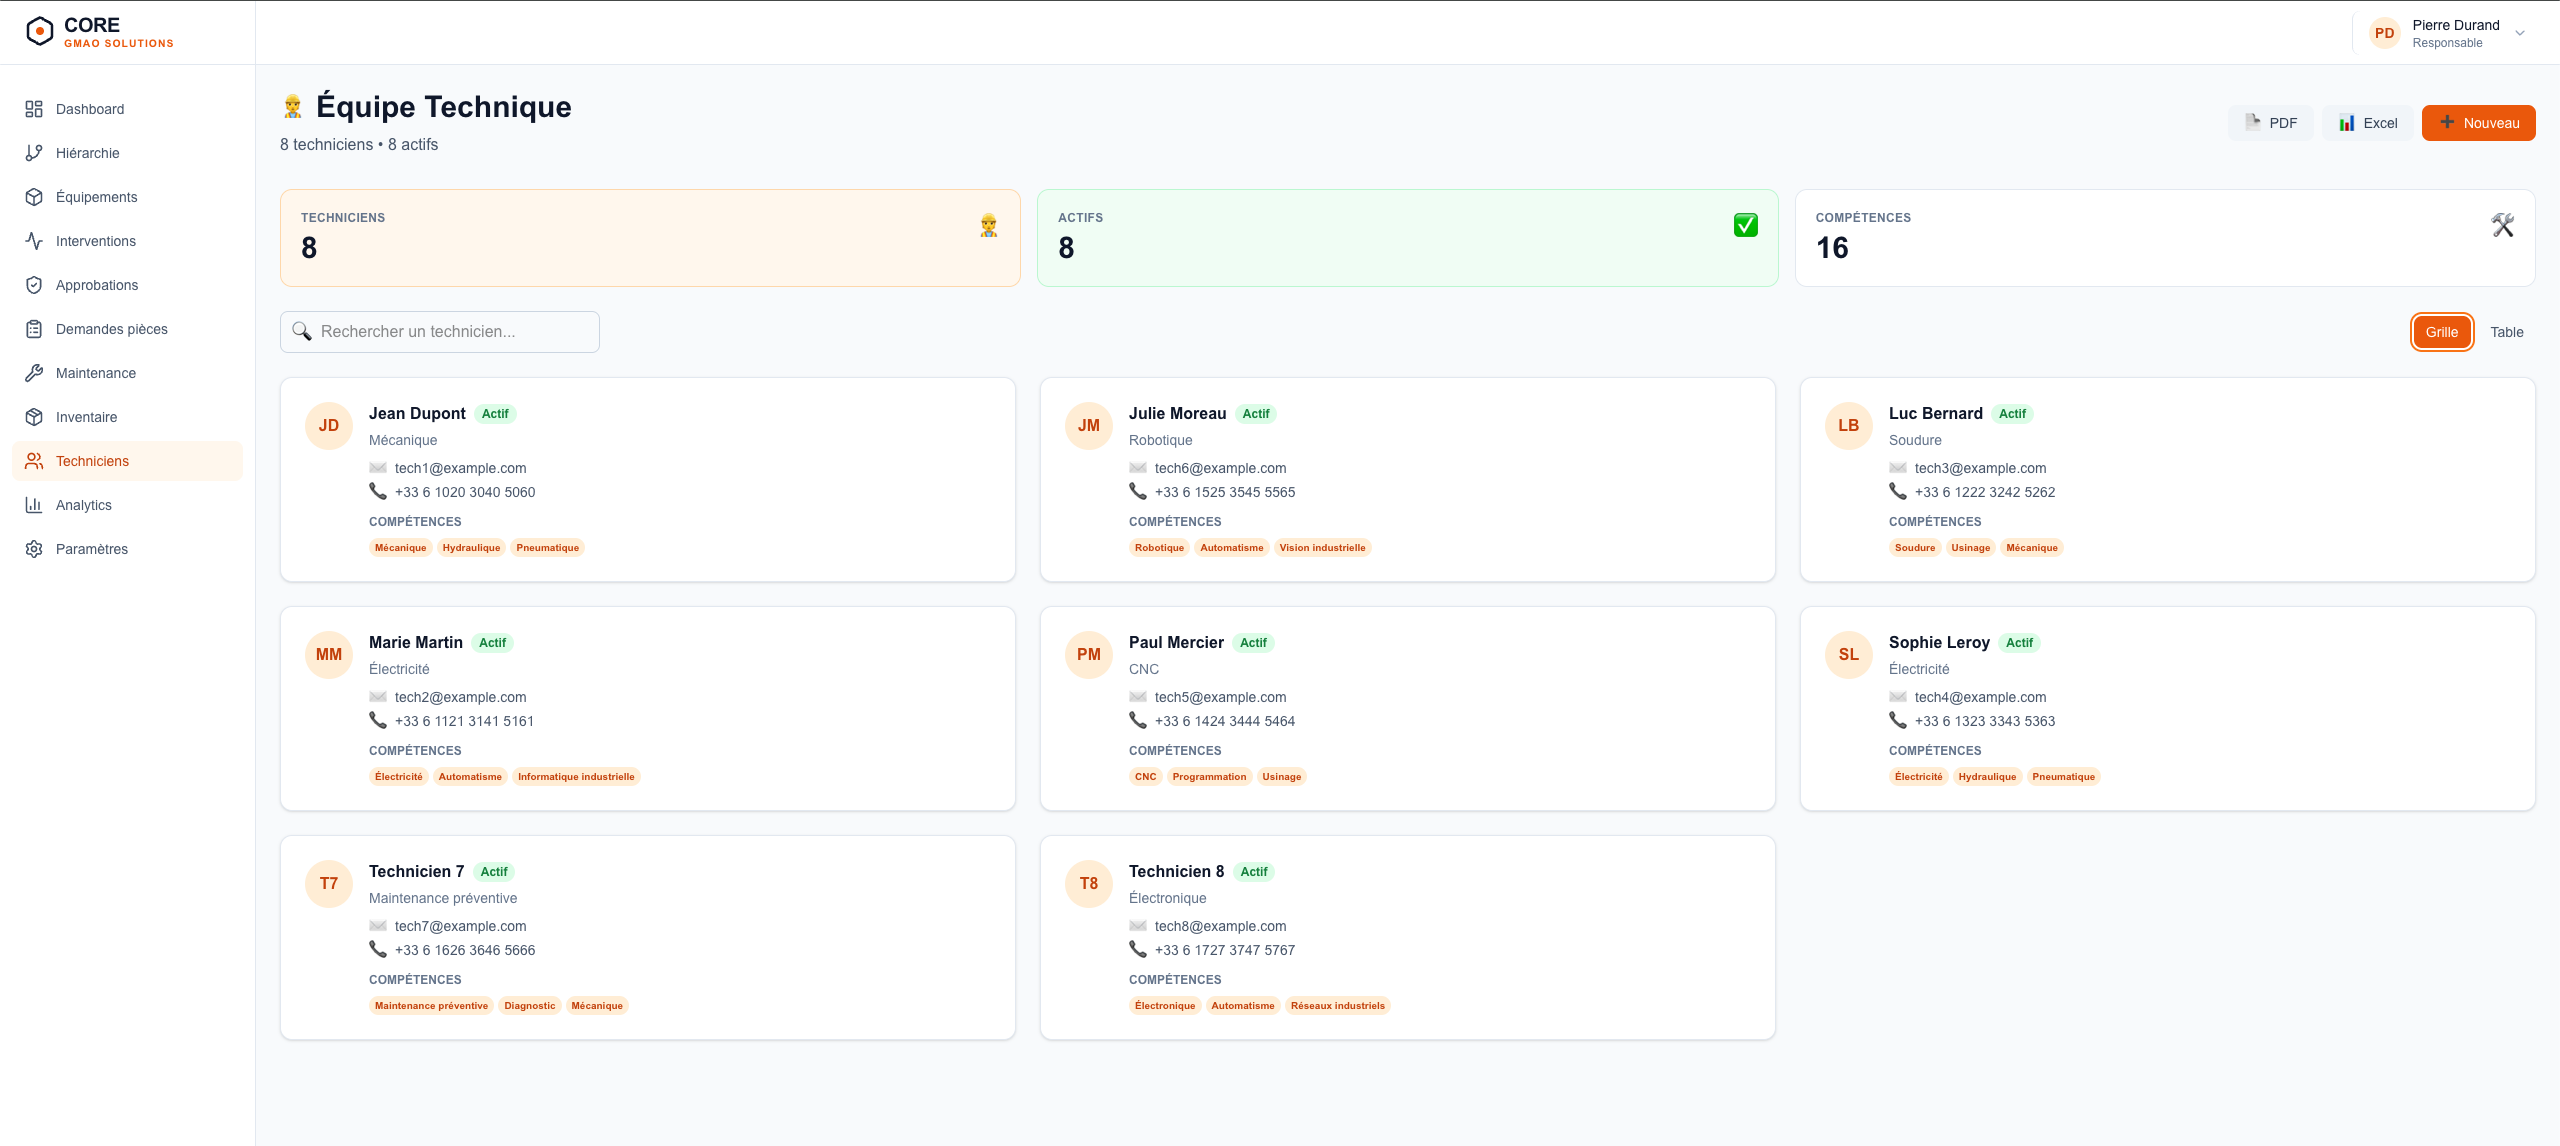2560x1146 pixels.
Task: Click email tech2@example.com
Action: coord(461,697)
